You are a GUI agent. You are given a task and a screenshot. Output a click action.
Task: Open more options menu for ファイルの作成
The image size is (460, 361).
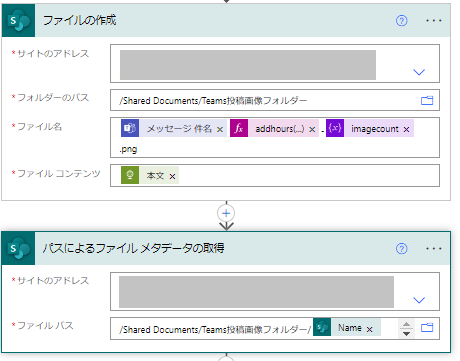[x=434, y=21]
